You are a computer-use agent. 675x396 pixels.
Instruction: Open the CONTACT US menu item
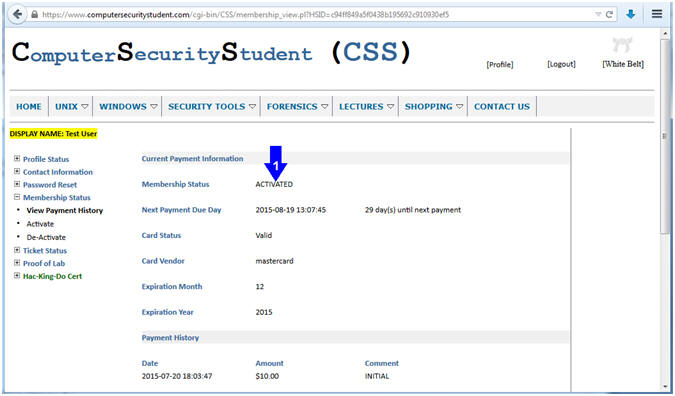[x=502, y=107]
